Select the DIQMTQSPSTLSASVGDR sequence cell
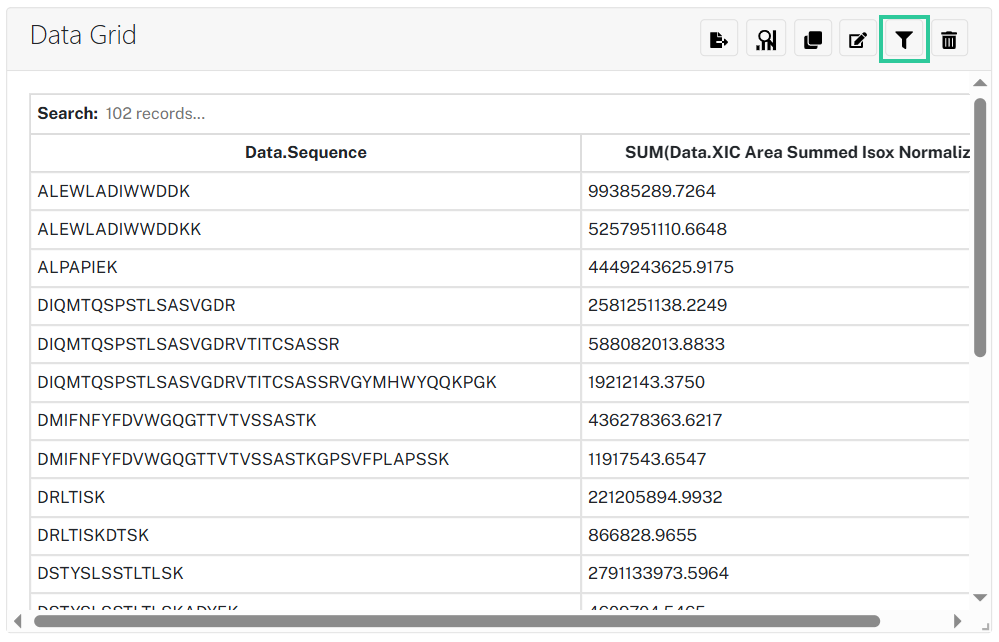The height and width of the screenshot is (642, 999). coord(305,306)
